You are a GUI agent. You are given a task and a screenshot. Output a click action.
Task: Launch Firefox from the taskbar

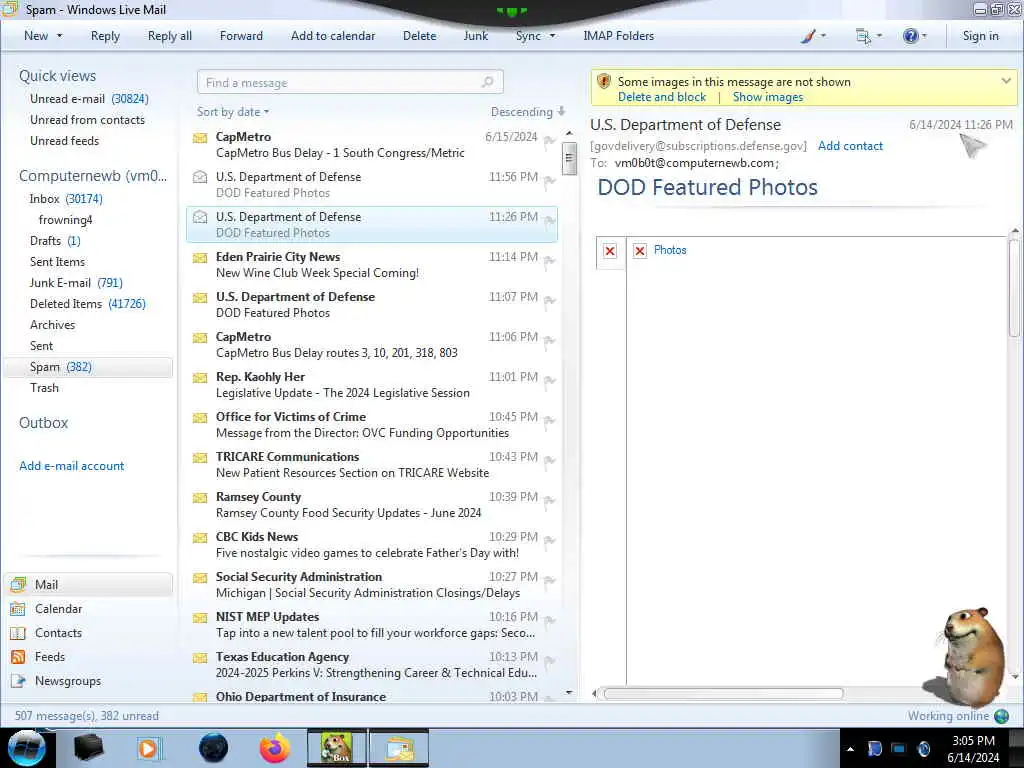(x=275, y=748)
